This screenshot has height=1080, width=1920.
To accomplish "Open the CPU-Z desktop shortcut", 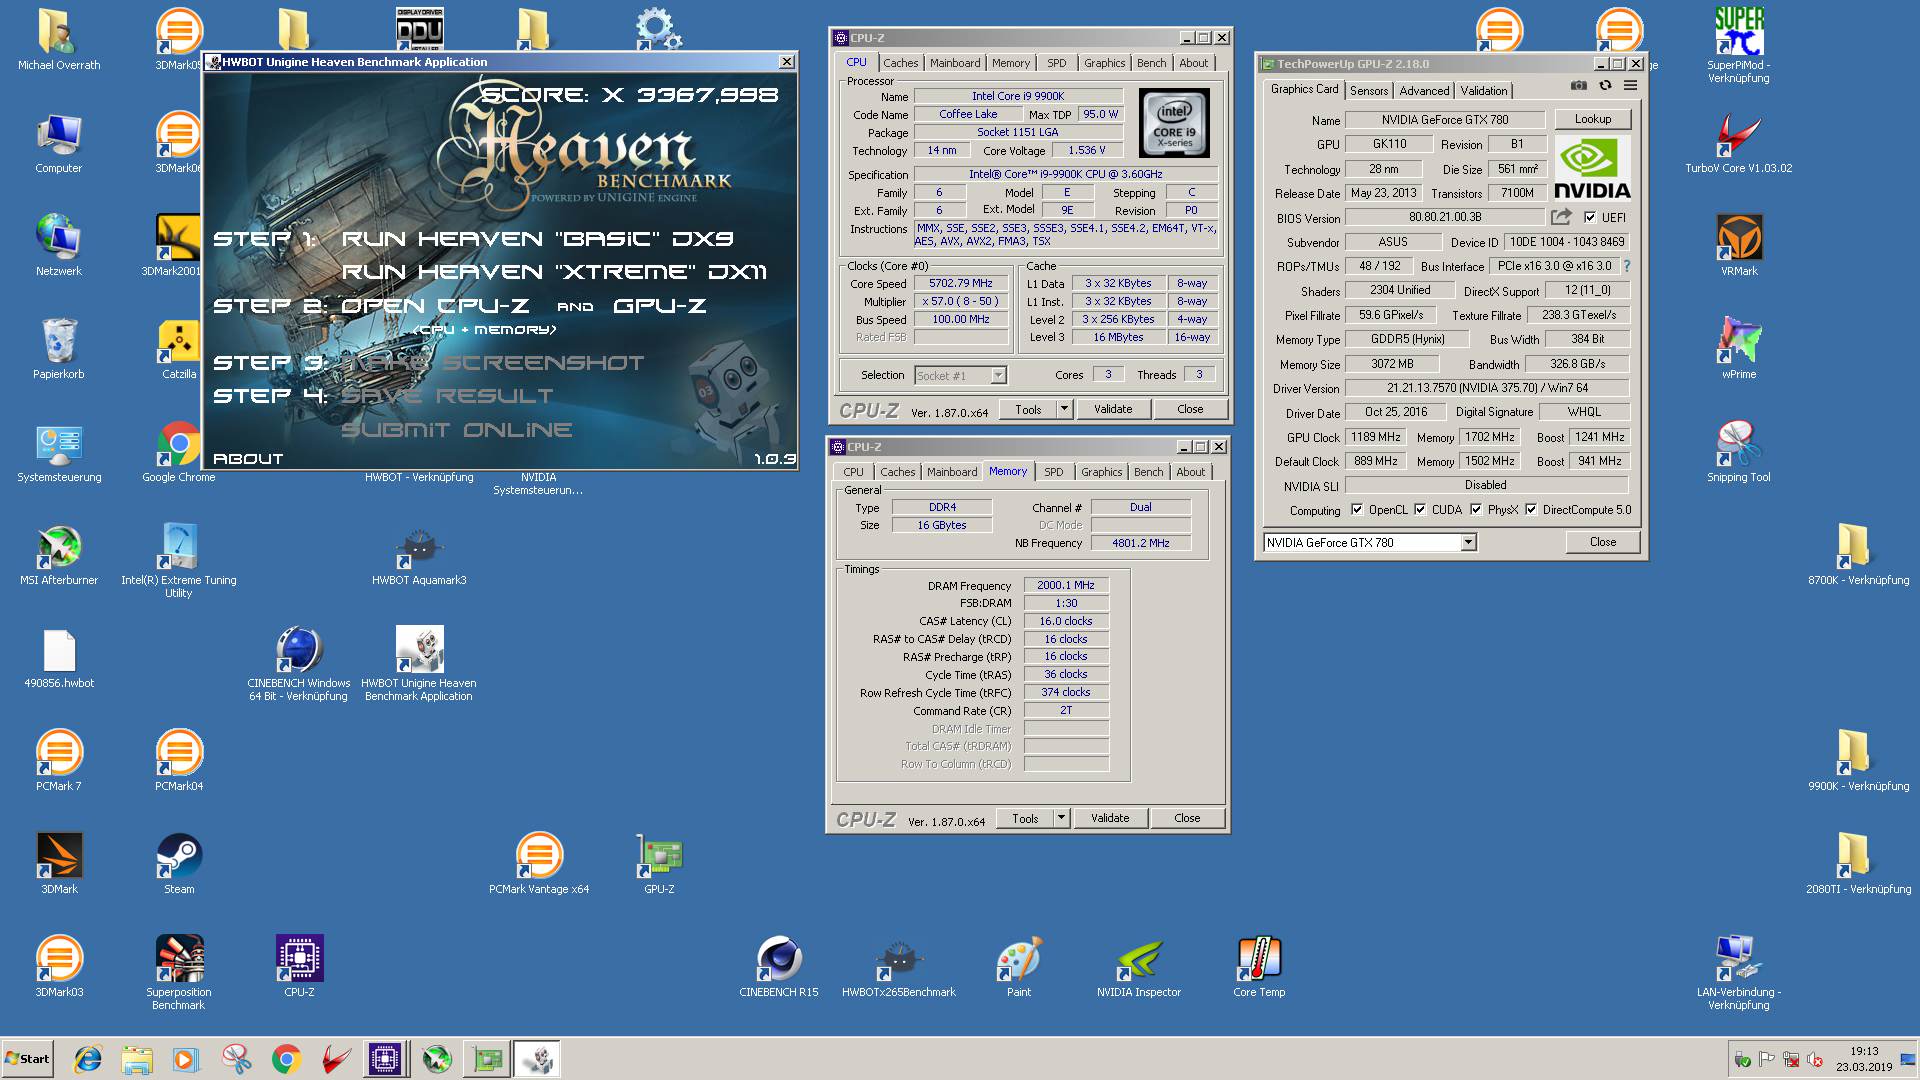I will 299,967.
